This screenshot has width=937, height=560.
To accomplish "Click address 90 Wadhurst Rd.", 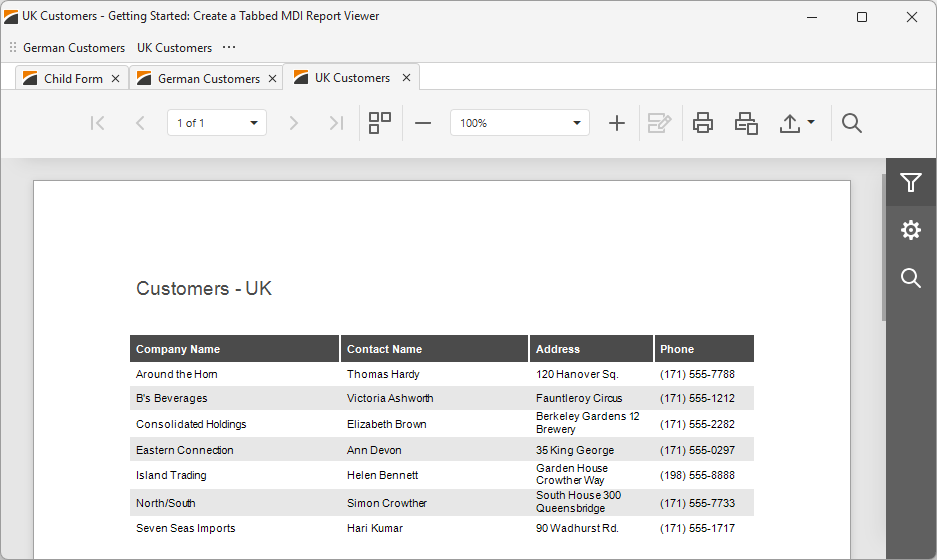I will point(577,528).
